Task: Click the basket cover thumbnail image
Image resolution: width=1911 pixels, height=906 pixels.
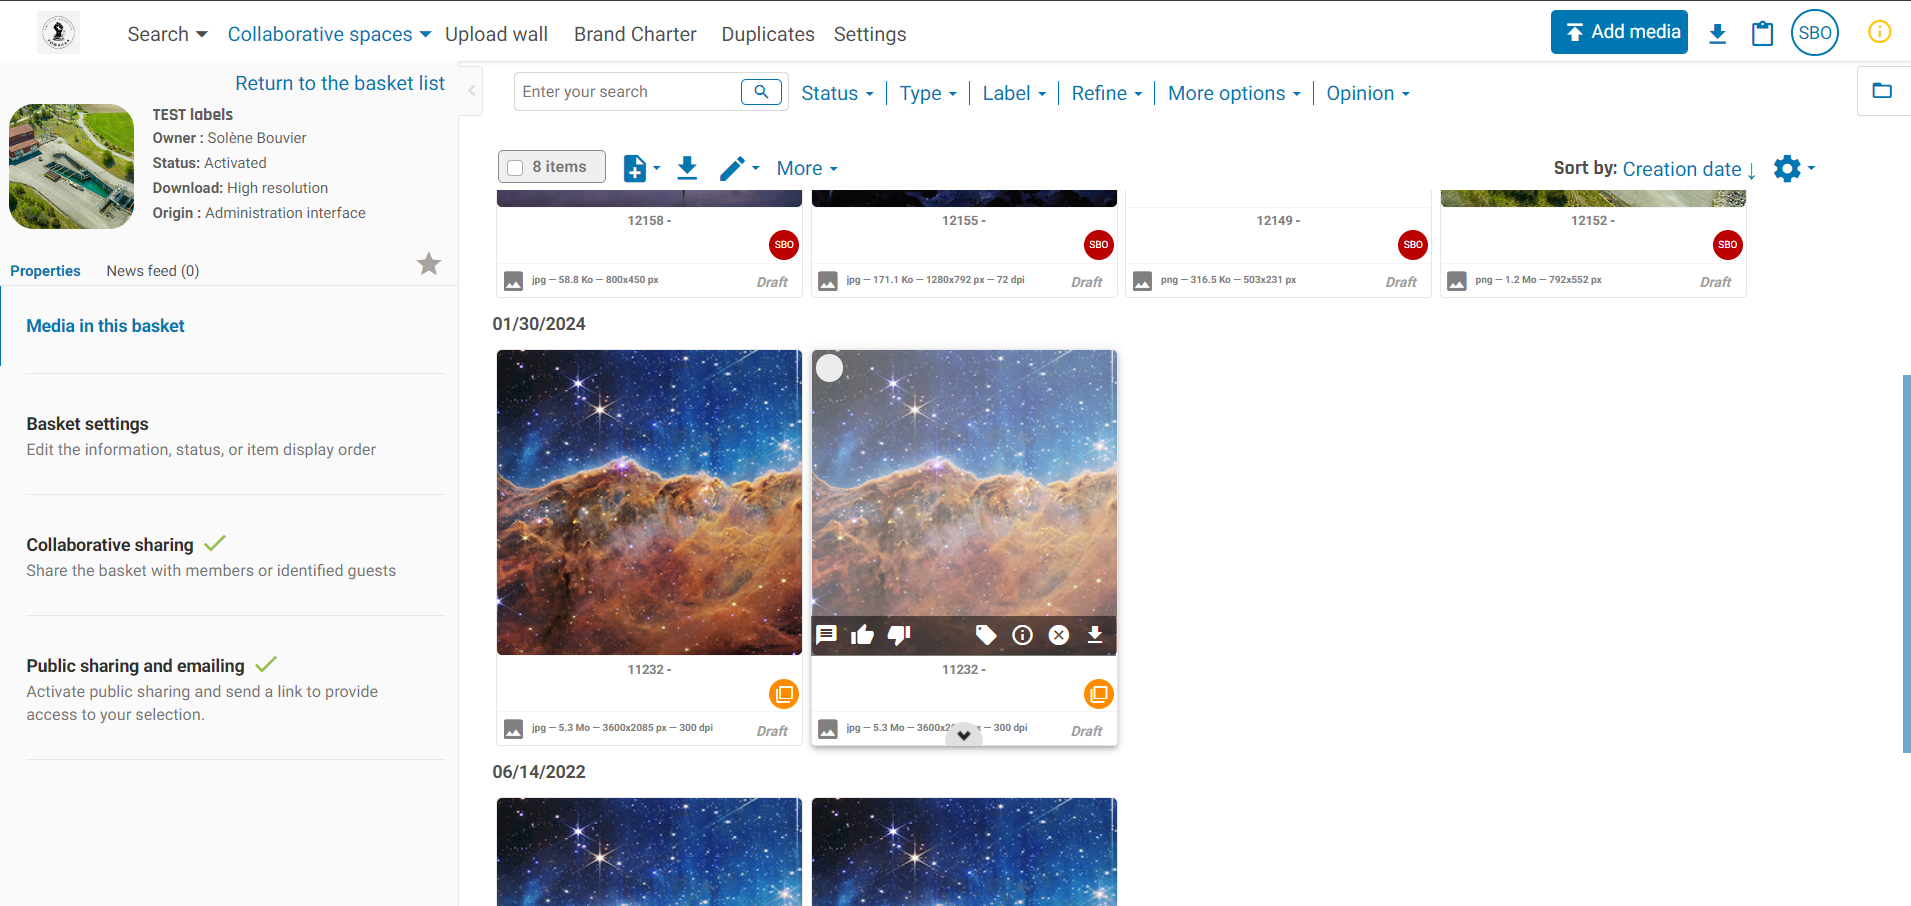Action: pyautogui.click(x=71, y=166)
